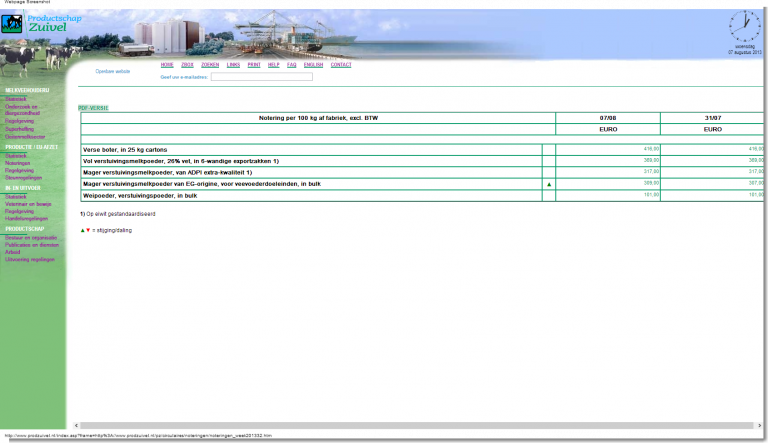Open the ZOEKEN navigation link
Image resolution: width=768 pixels, height=443 pixels.
point(210,64)
